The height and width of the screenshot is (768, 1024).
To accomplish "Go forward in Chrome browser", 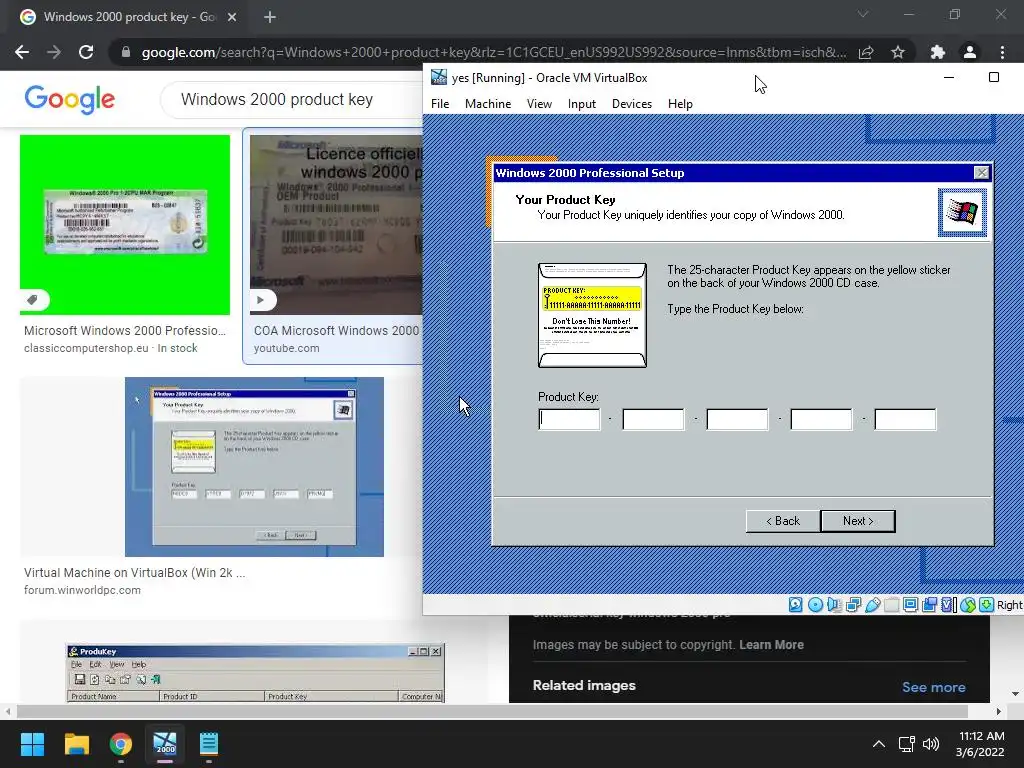I will click(x=54, y=52).
